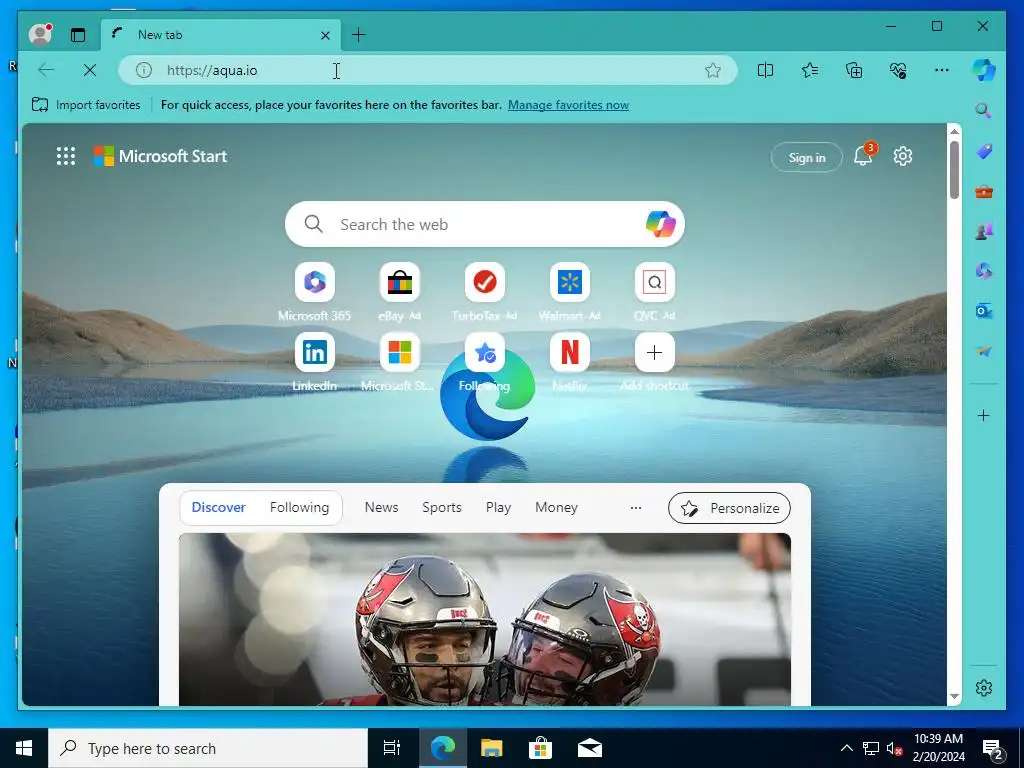The width and height of the screenshot is (1024, 768).
Task: Go back with the back arrow
Action: coord(46,70)
